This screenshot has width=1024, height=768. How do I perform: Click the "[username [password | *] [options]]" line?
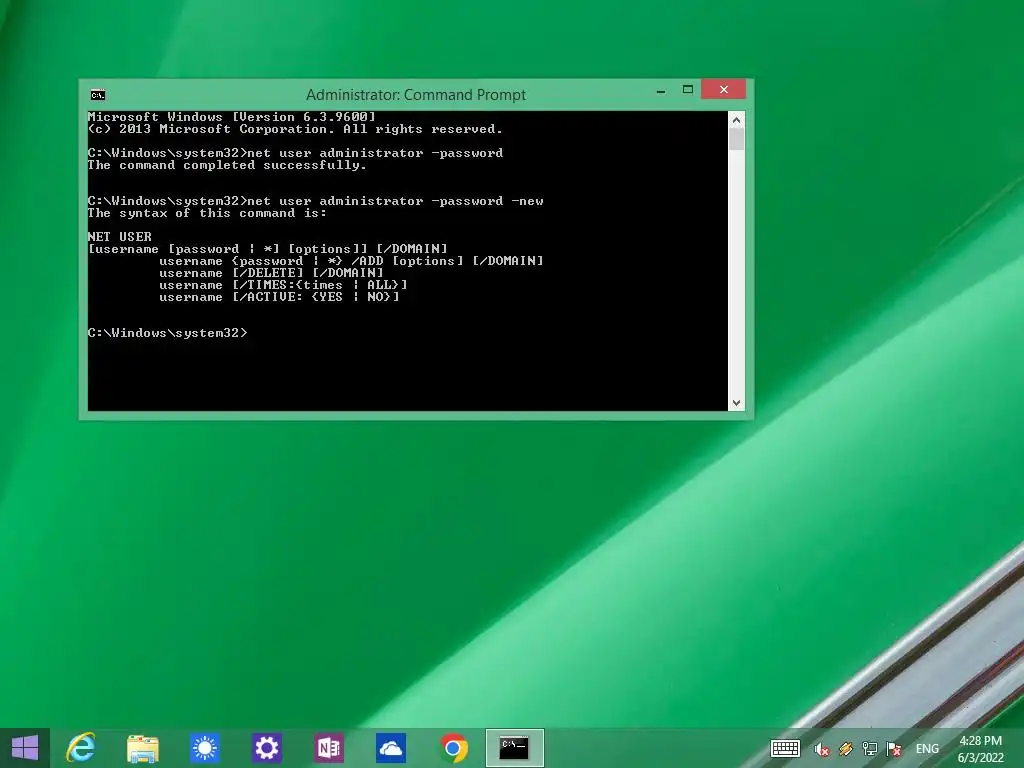click(x=268, y=249)
